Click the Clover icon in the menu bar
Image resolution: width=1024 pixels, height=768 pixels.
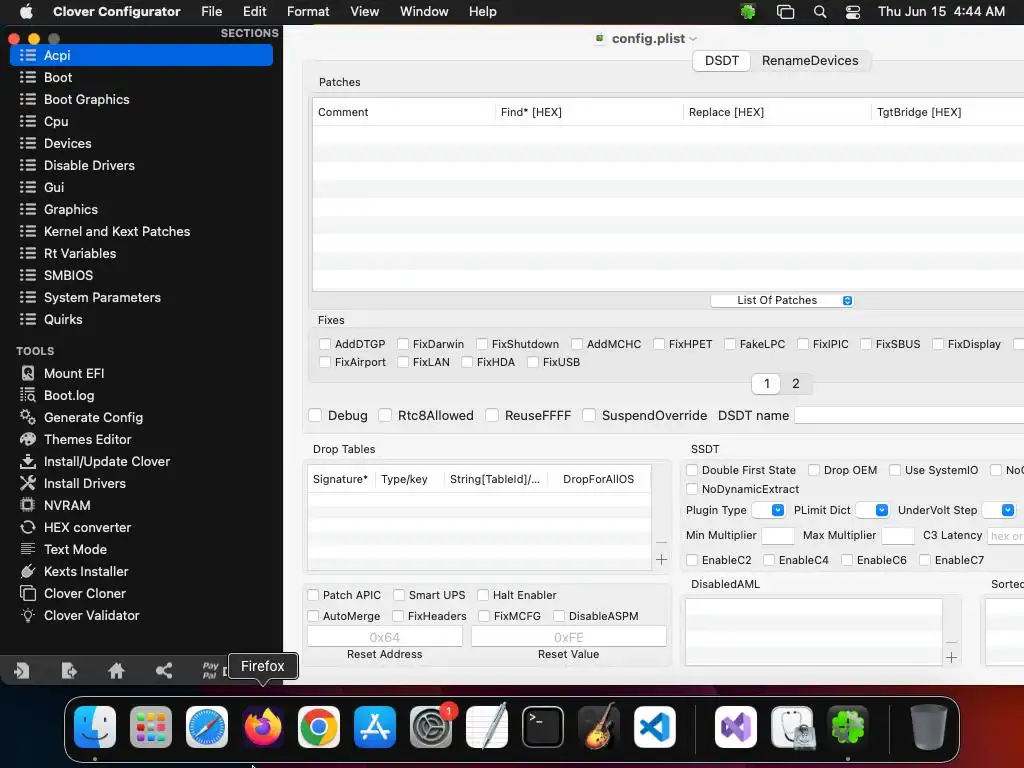click(748, 11)
